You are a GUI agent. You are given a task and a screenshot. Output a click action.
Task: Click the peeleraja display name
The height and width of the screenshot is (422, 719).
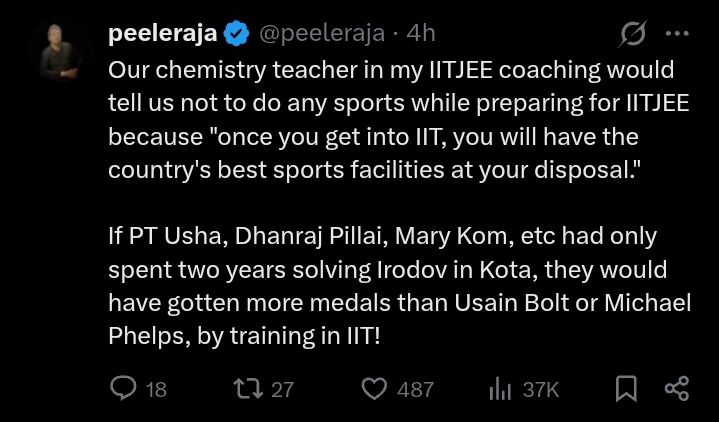coord(163,34)
